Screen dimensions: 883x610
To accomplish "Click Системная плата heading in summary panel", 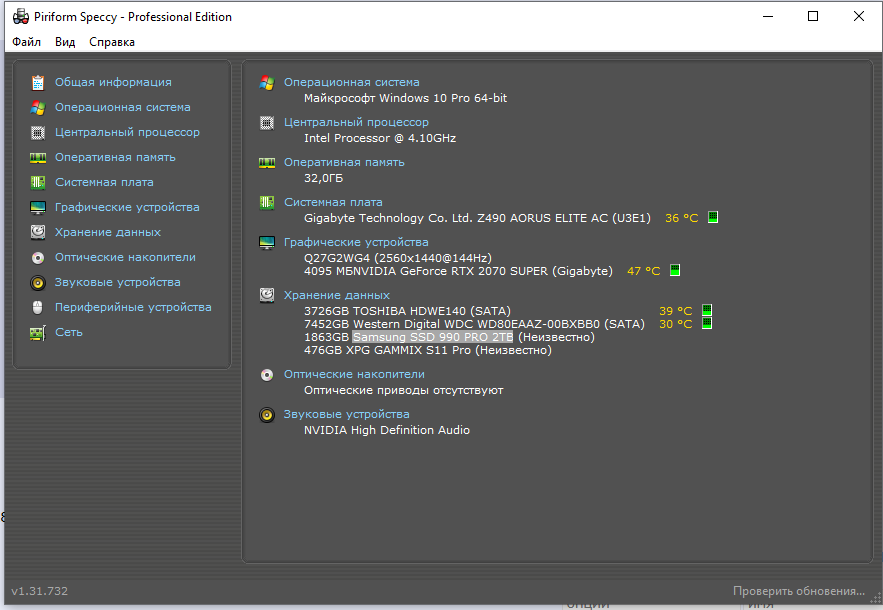I will coord(333,202).
